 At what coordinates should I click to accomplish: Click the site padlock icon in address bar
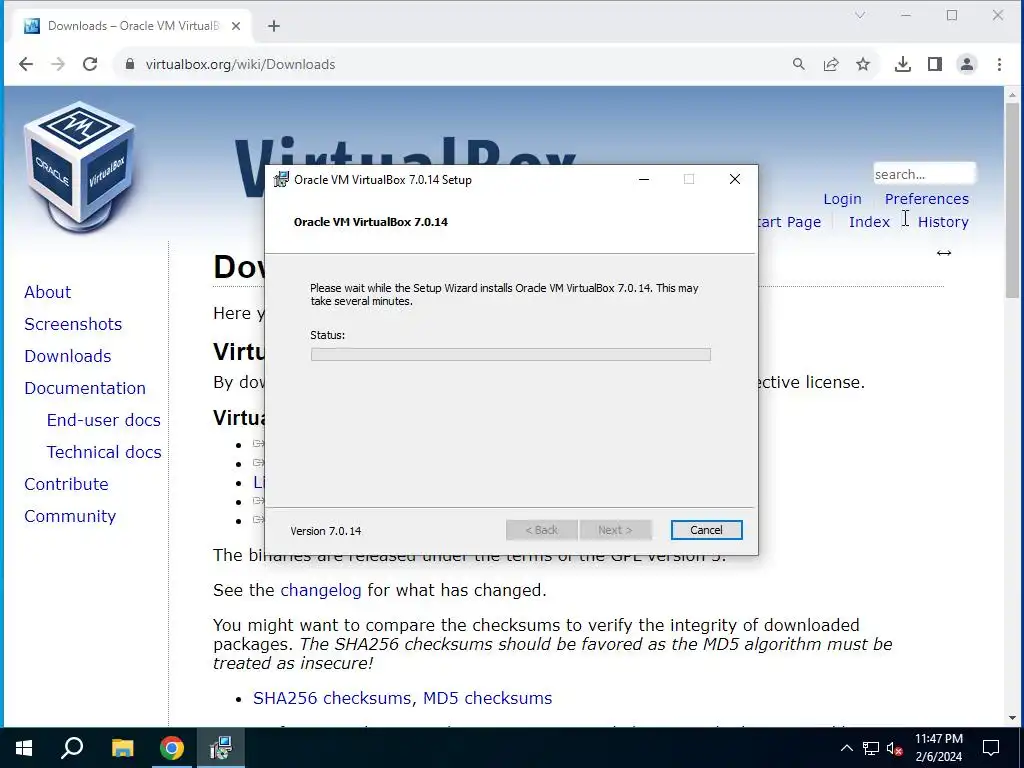[130, 64]
